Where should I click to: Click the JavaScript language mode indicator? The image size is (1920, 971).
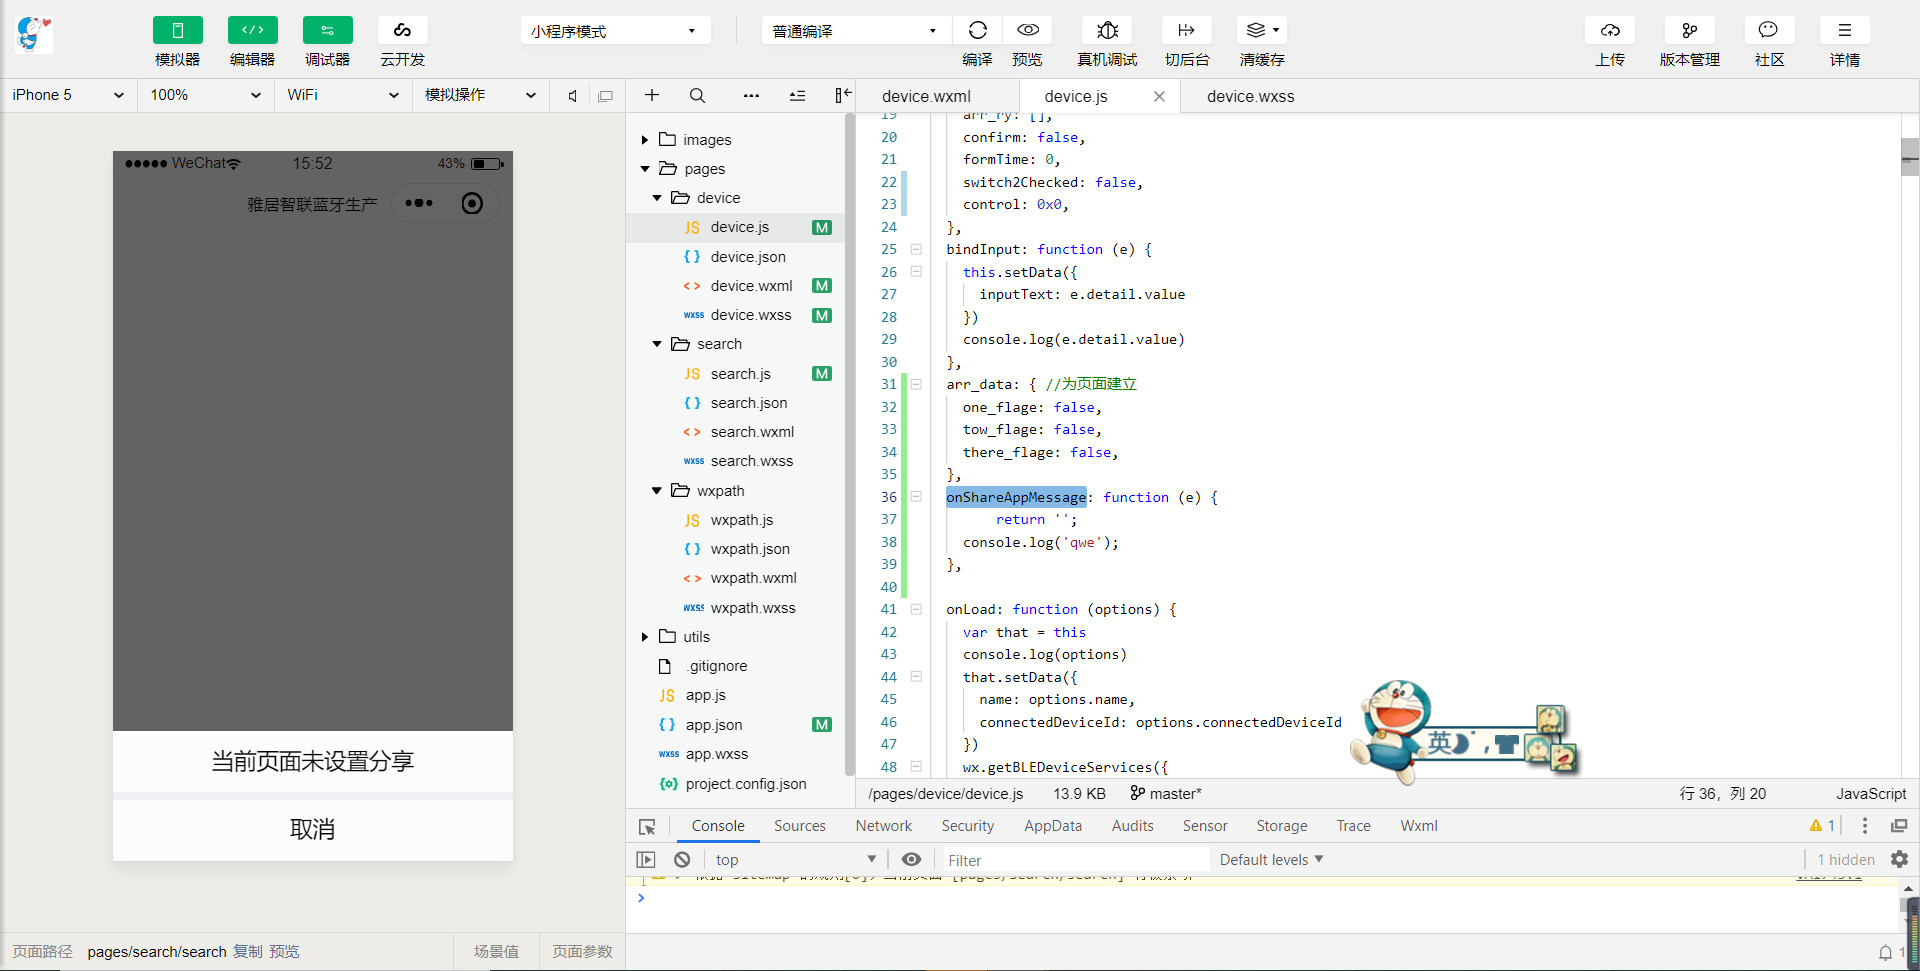[1871, 793]
